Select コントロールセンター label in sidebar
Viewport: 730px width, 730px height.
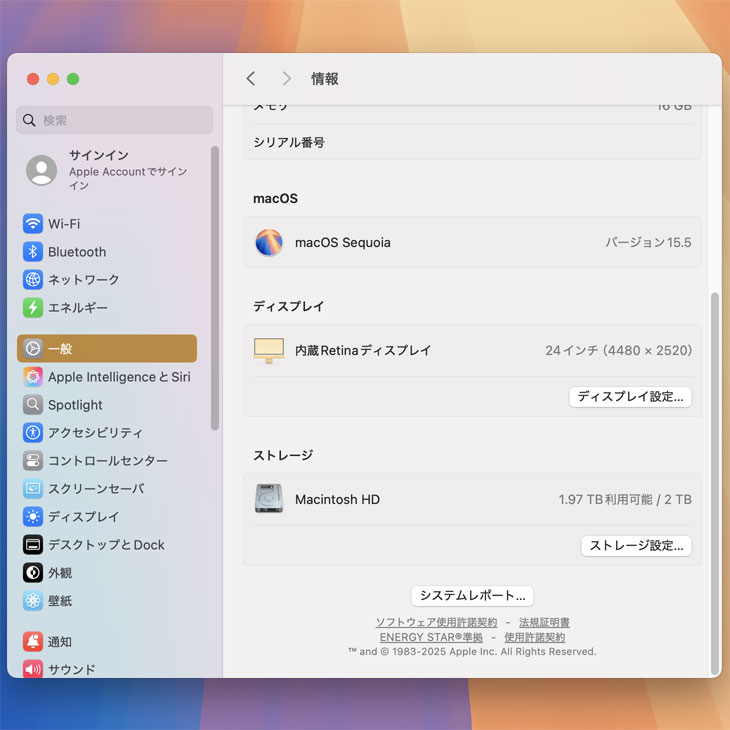coord(108,460)
